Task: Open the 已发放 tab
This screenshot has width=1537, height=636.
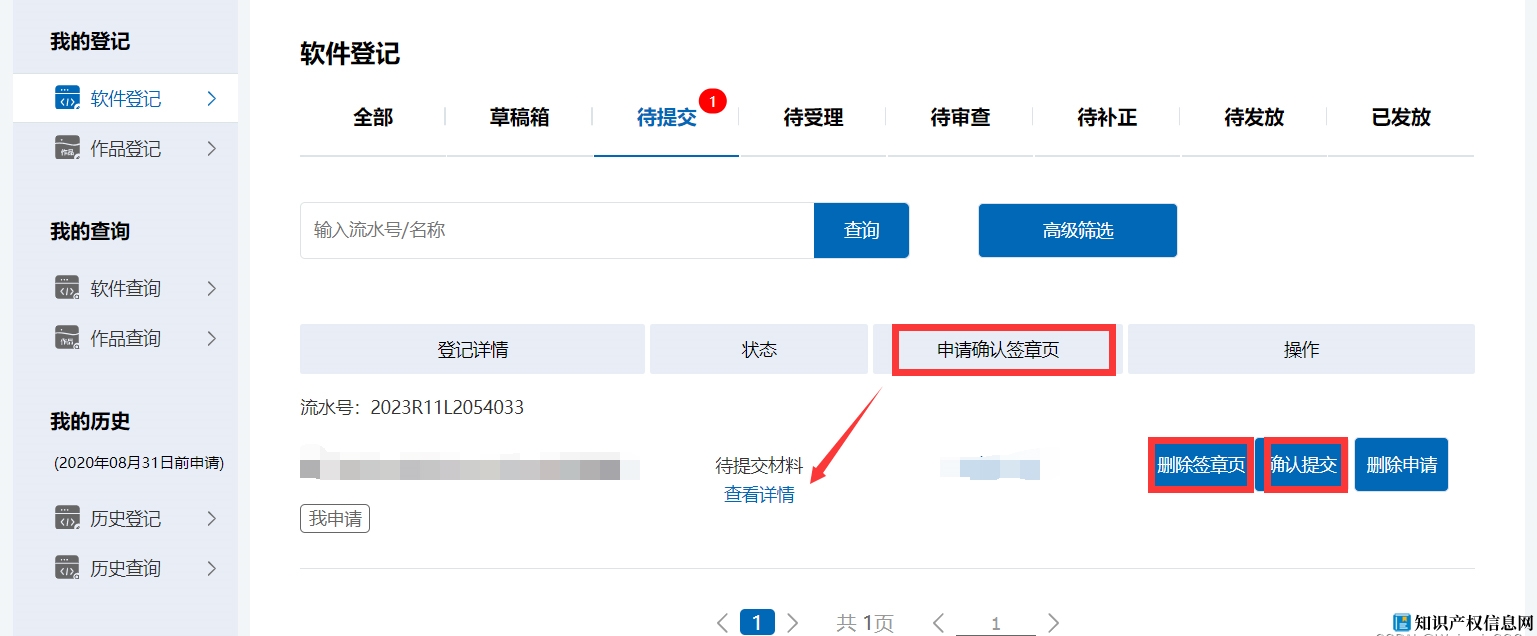Action: (1400, 118)
